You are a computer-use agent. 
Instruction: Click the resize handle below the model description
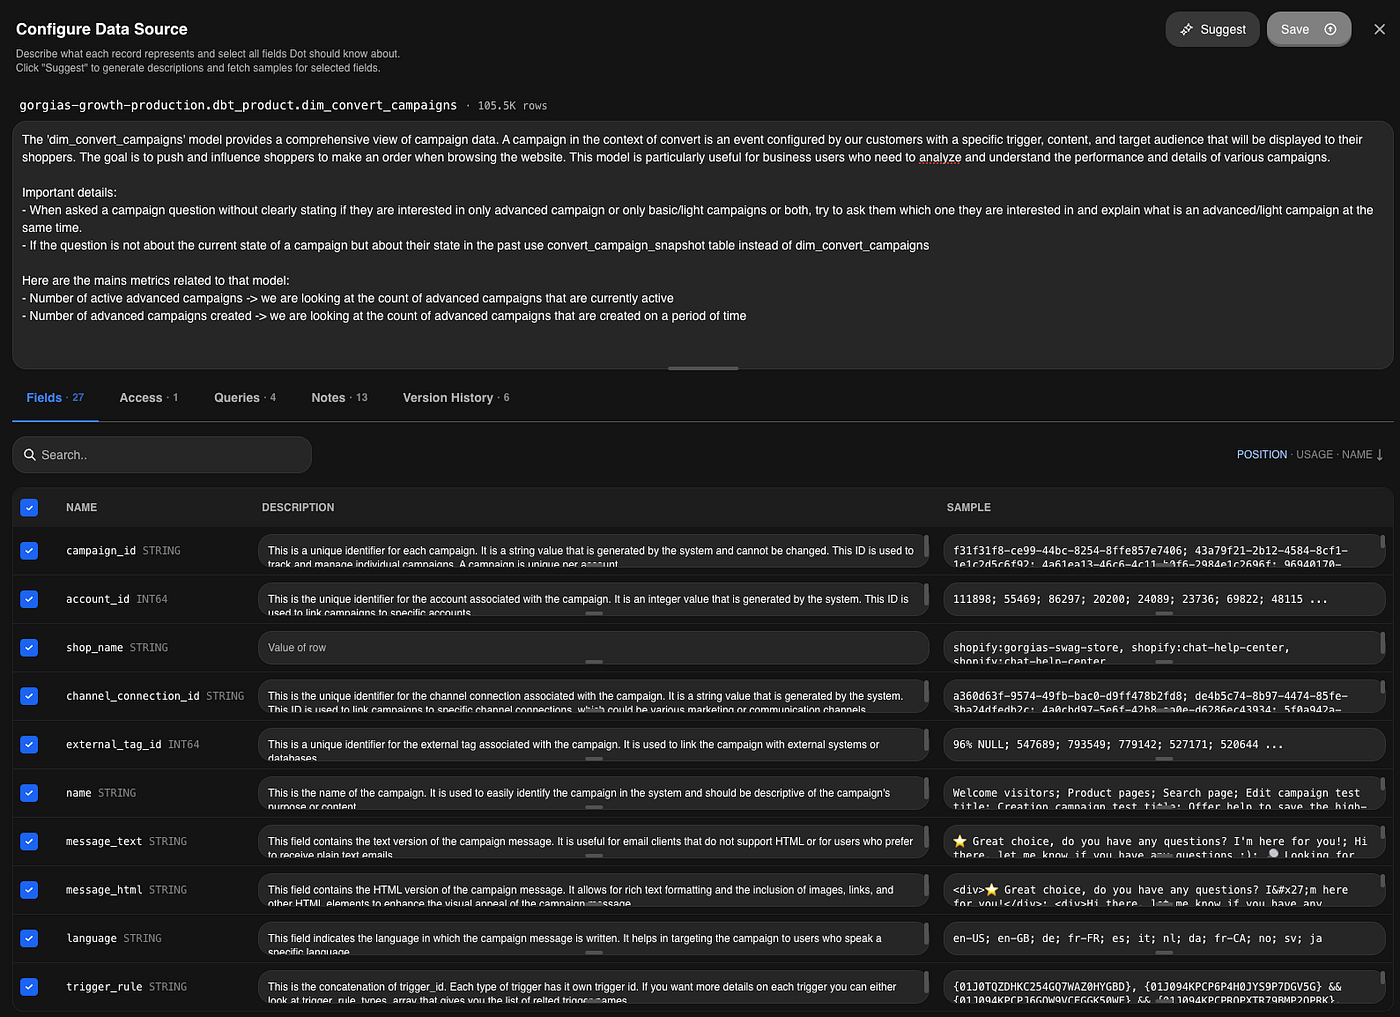[703, 368]
